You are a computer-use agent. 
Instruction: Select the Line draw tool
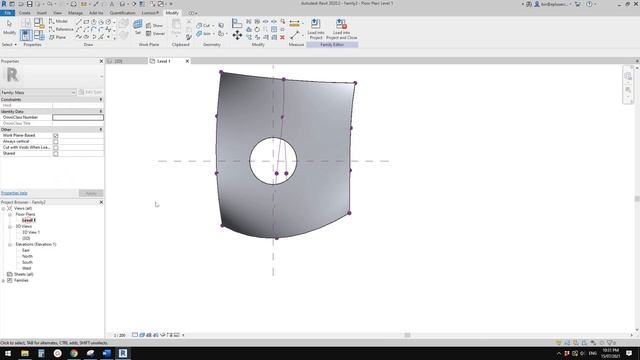point(79,22)
